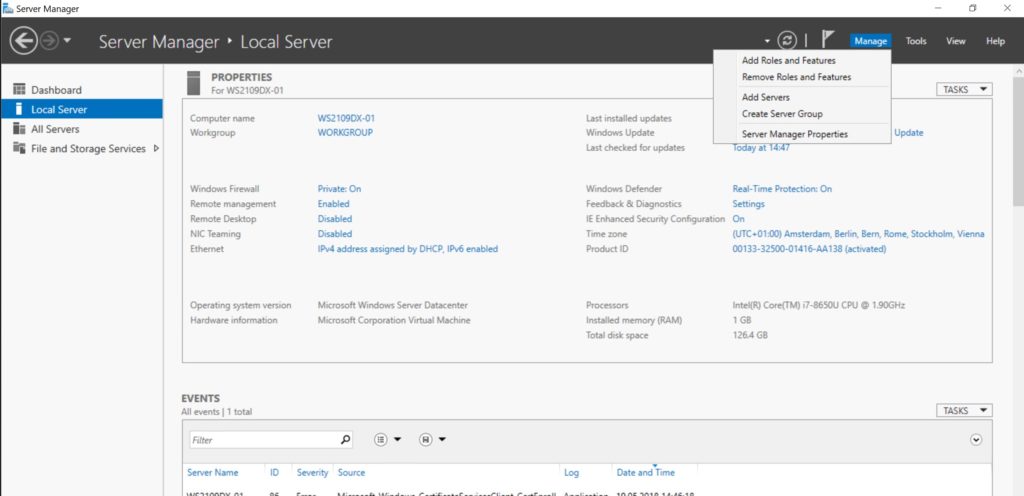The image size is (1024, 496).
Task: Open the save query dropdown
Action: tap(432, 440)
